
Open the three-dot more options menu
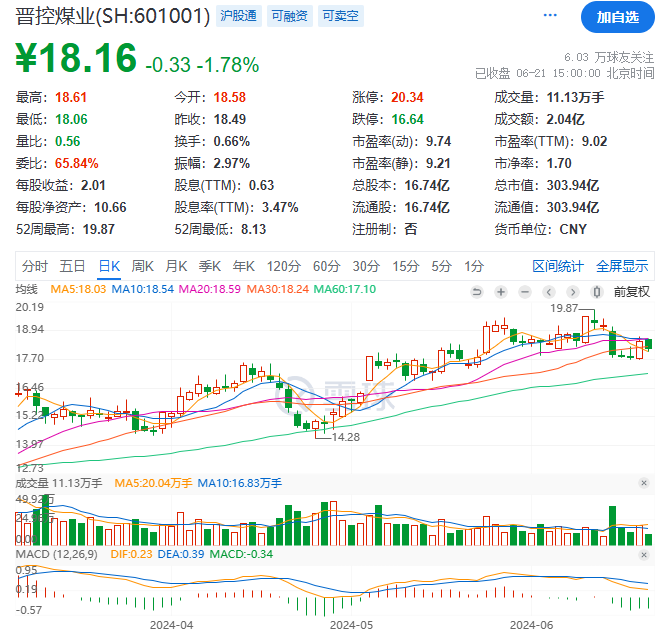(x=550, y=15)
